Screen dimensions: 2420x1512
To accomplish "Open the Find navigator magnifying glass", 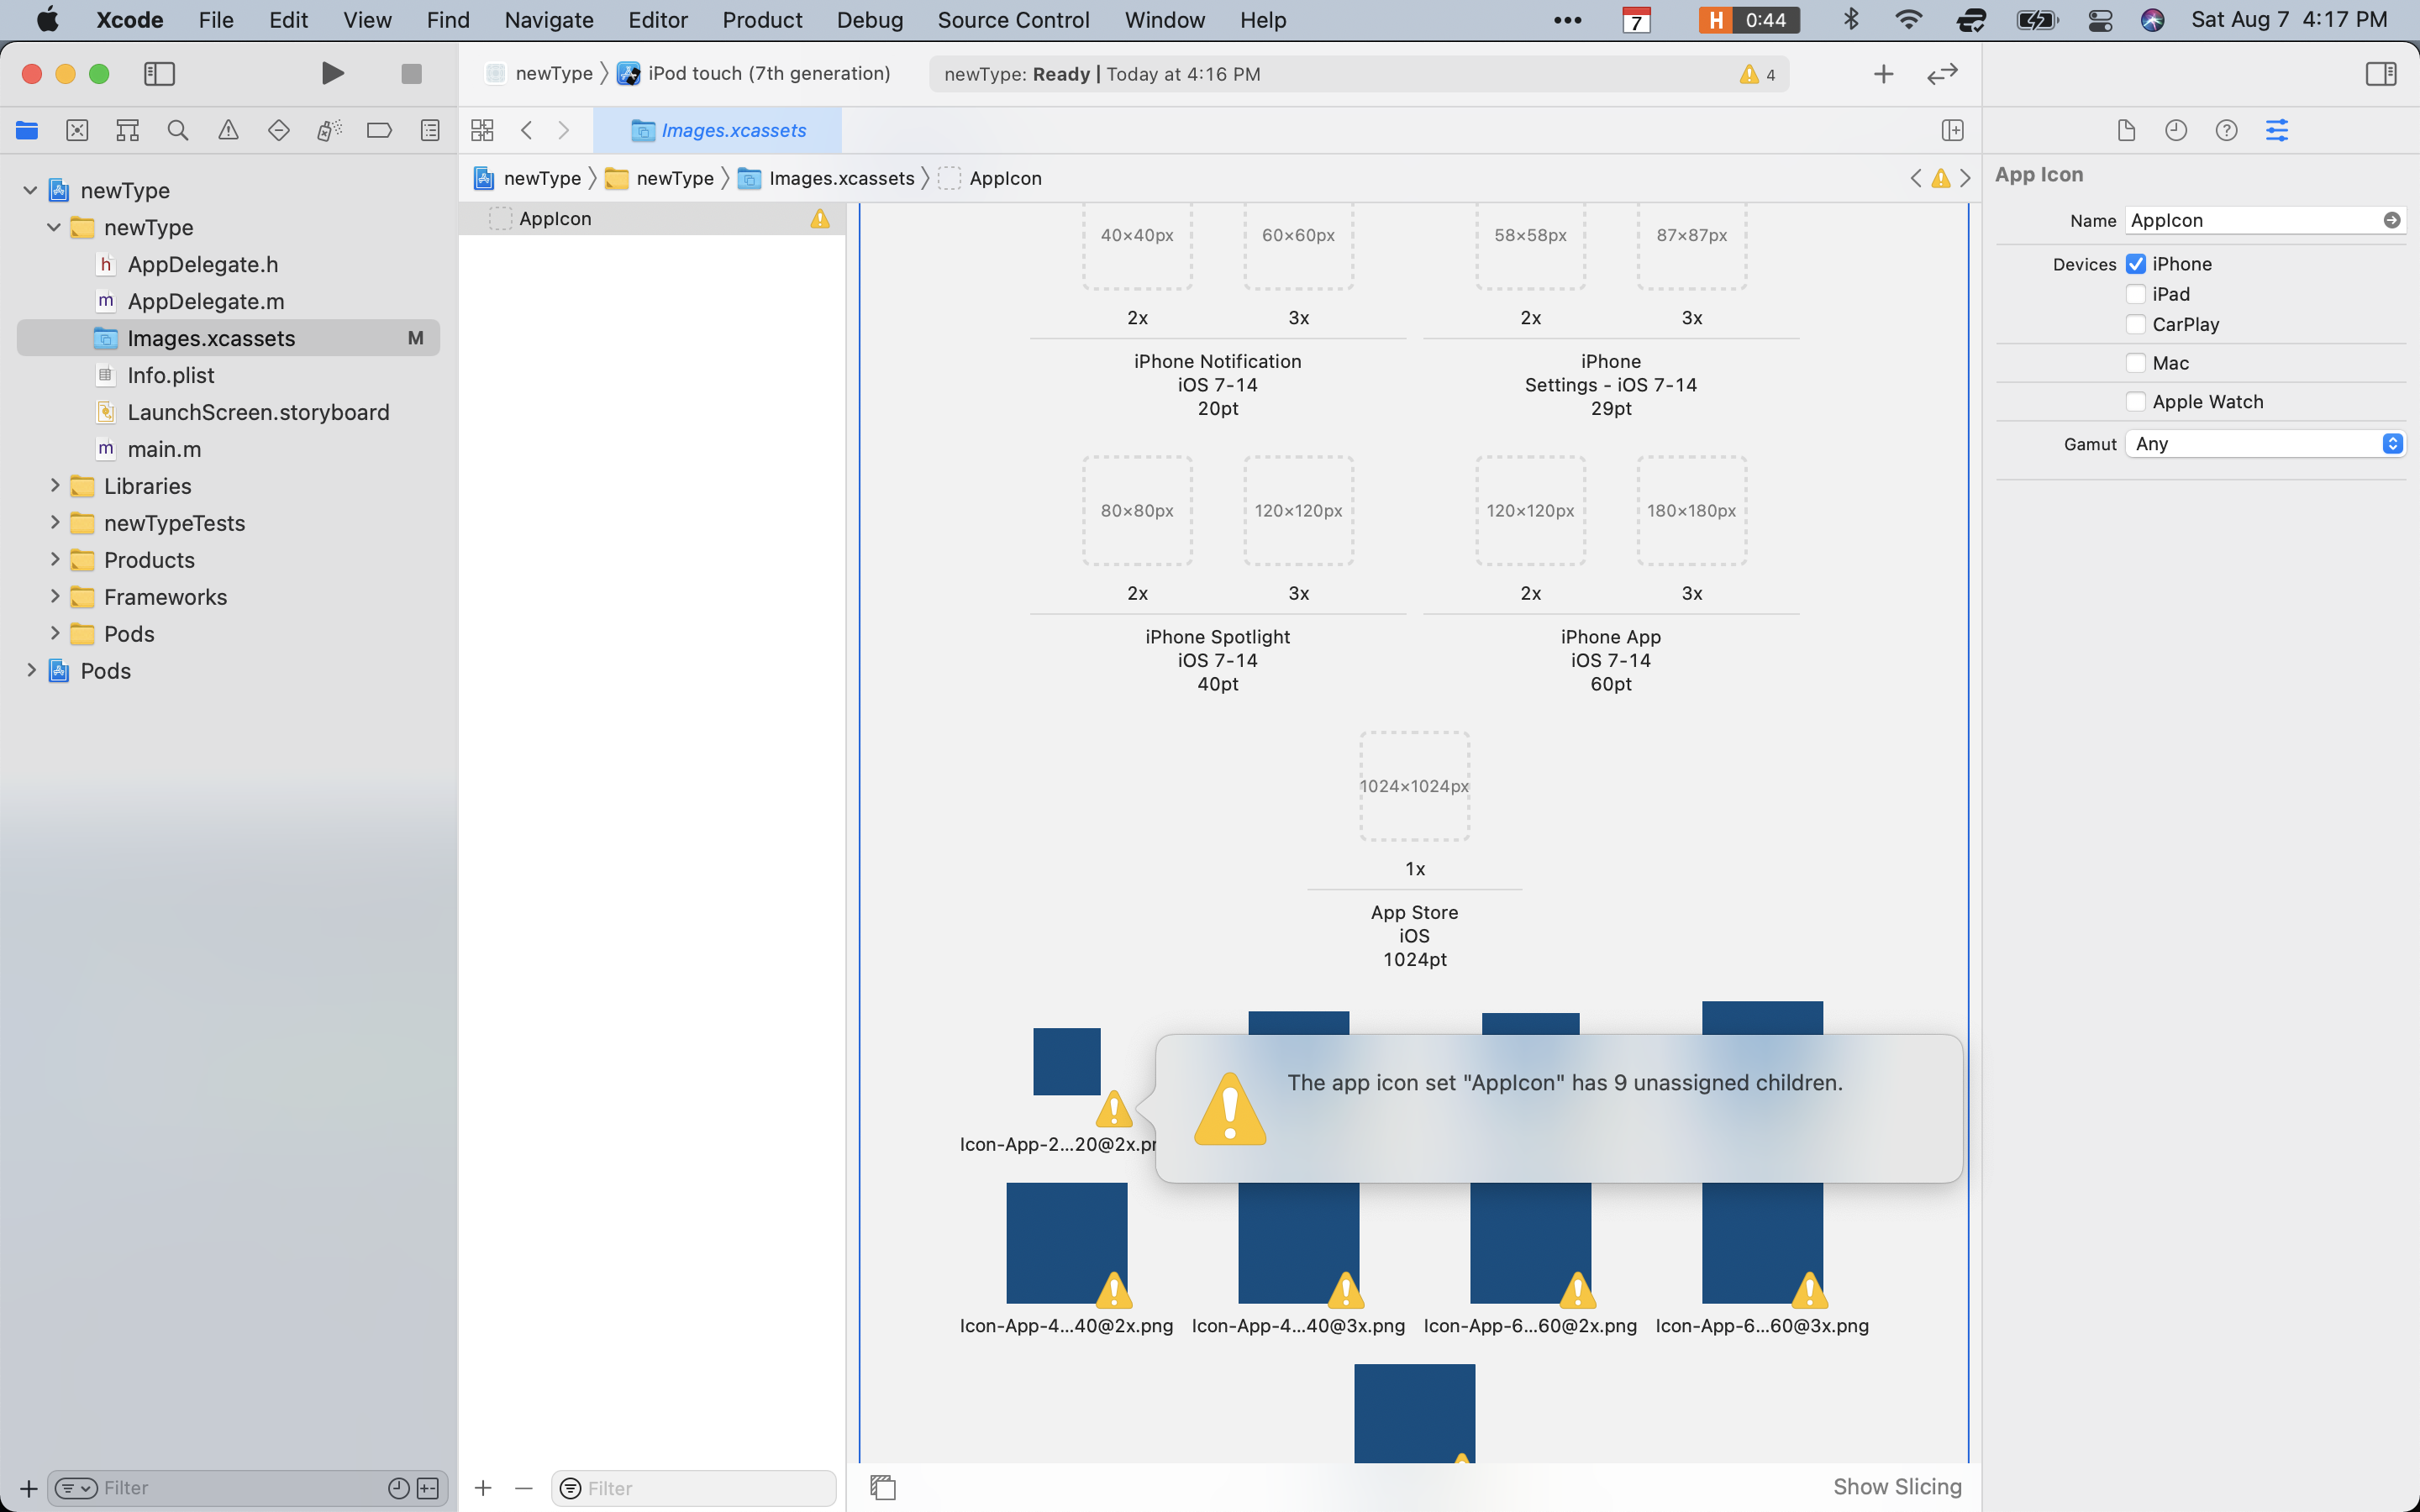I will [178, 130].
